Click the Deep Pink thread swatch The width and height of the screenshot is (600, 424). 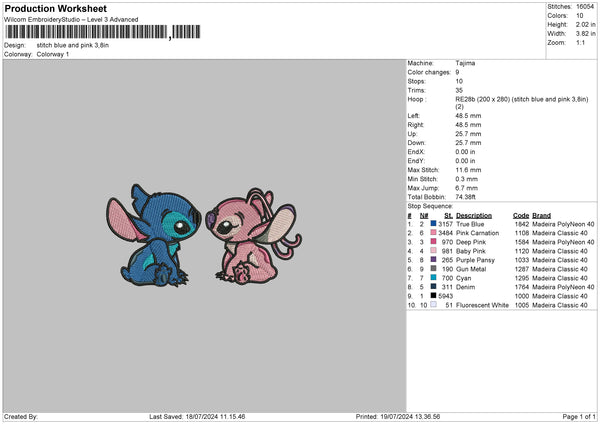pos(435,242)
